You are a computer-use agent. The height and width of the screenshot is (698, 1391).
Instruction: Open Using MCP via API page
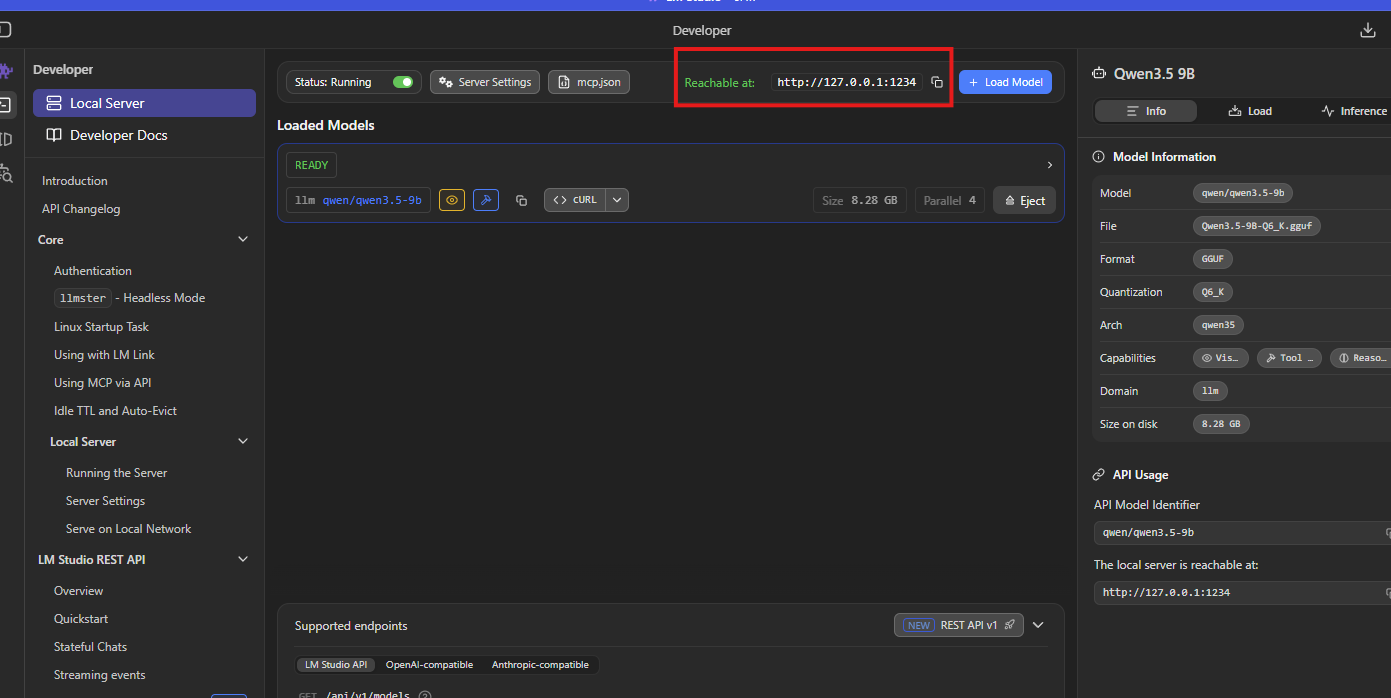[x=103, y=383]
